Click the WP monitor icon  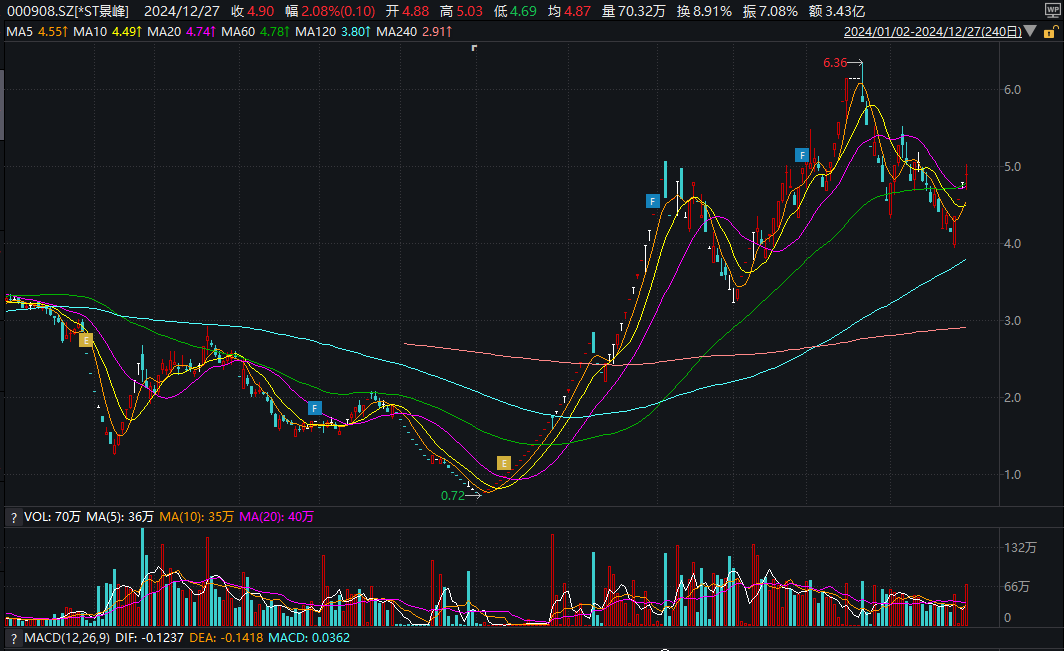click(1052, 11)
